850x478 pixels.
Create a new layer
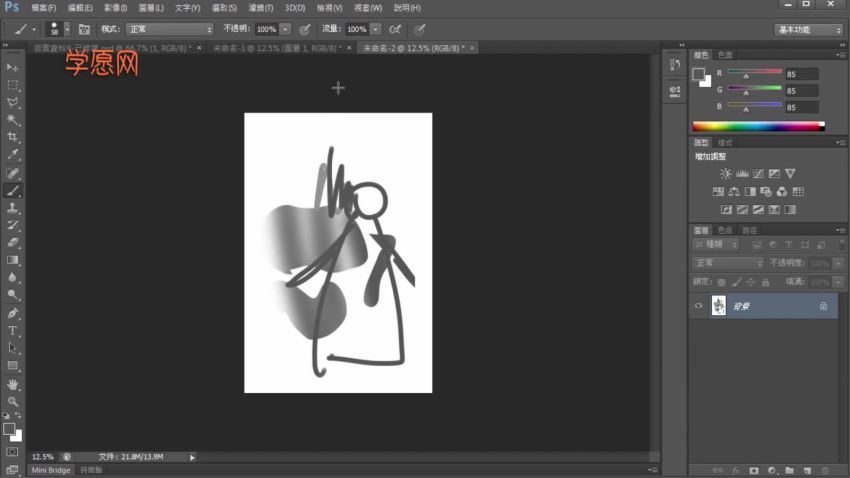tap(807, 470)
